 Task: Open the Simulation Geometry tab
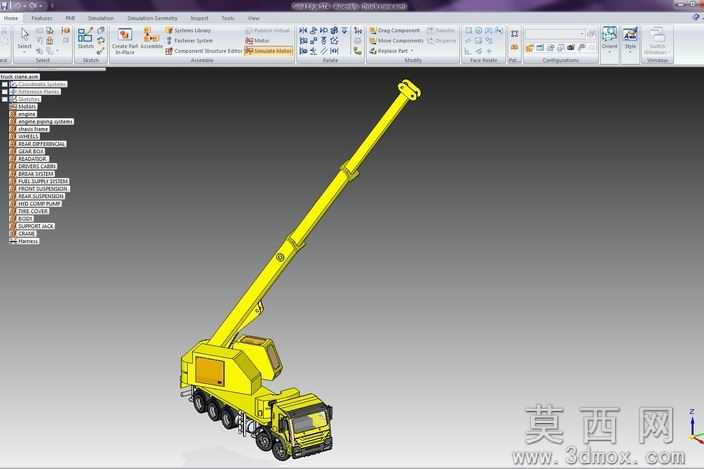152,18
